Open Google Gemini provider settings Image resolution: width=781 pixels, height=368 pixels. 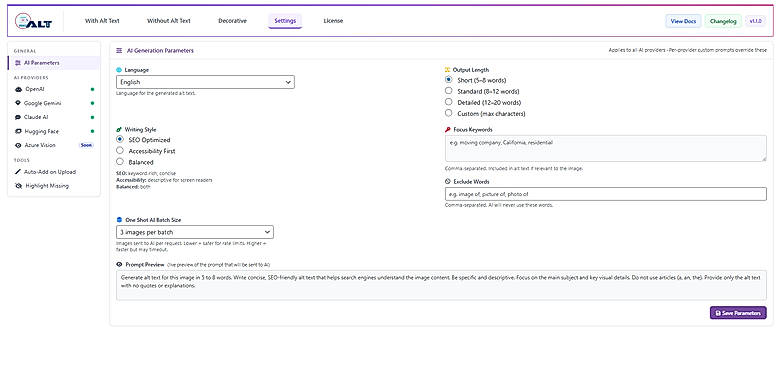coord(54,103)
